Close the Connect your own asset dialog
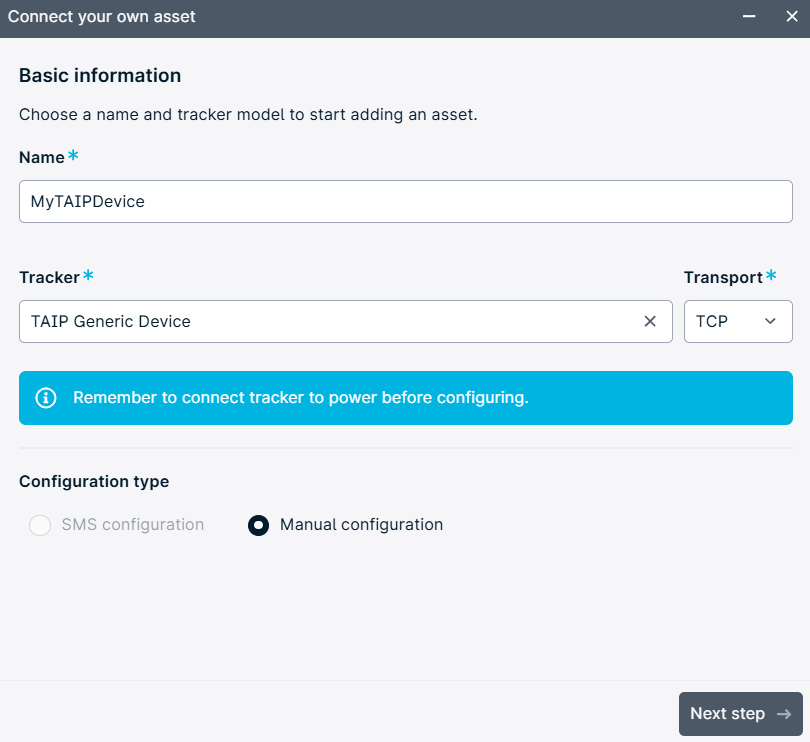This screenshot has height=742, width=810. point(792,17)
